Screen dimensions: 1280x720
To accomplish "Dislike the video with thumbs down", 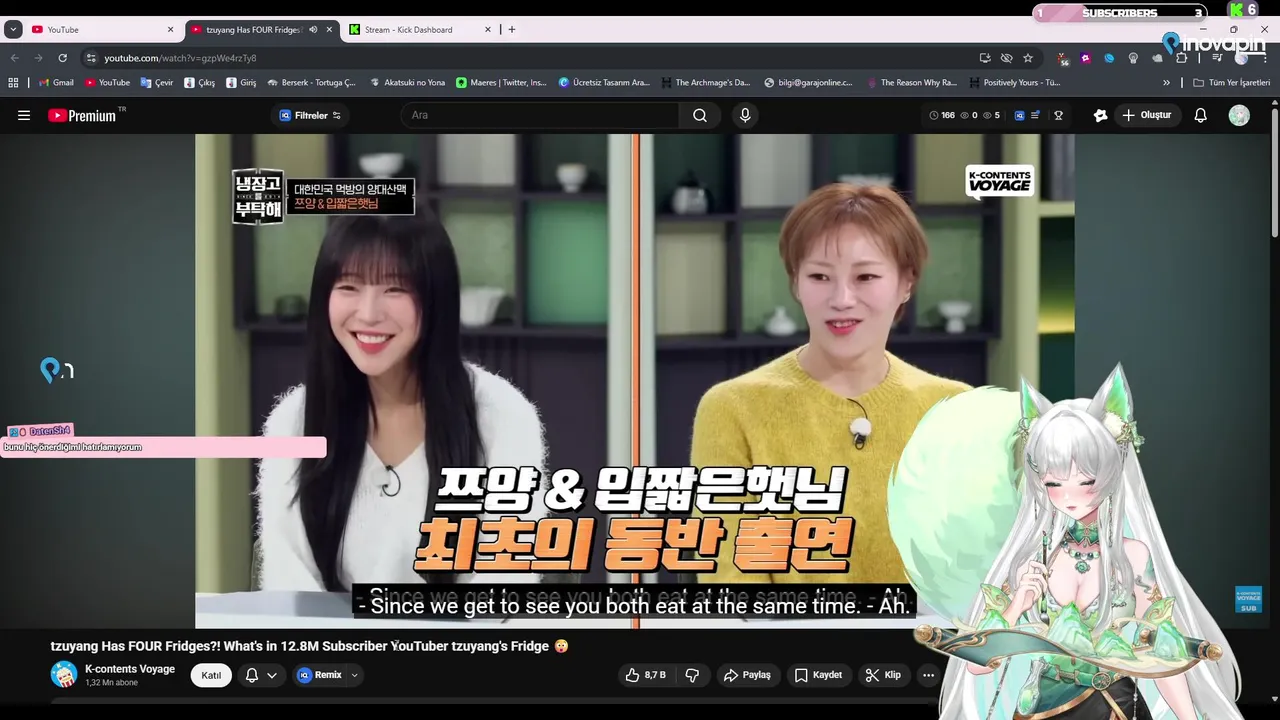I will tap(692, 675).
